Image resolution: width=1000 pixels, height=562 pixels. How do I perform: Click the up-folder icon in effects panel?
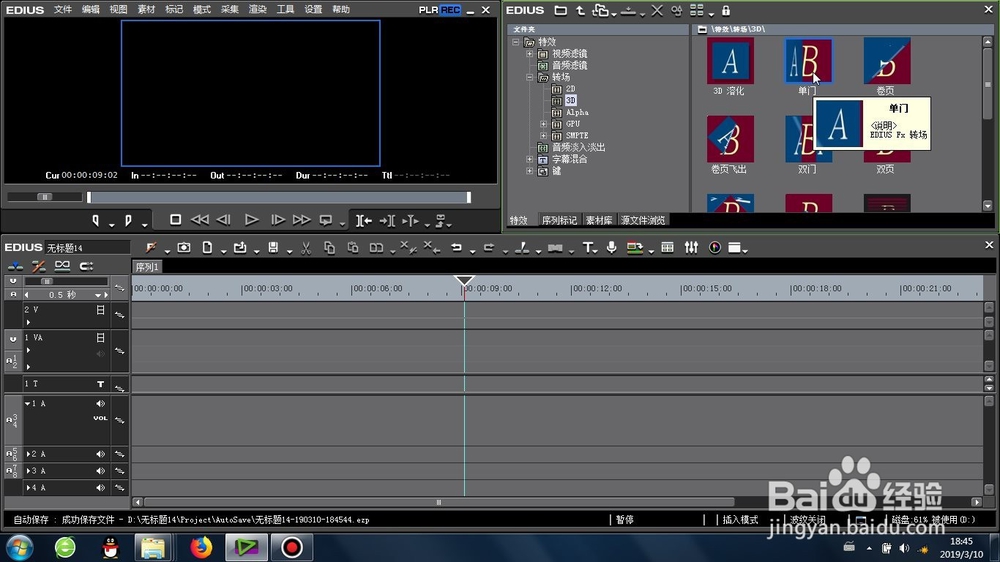(x=580, y=11)
